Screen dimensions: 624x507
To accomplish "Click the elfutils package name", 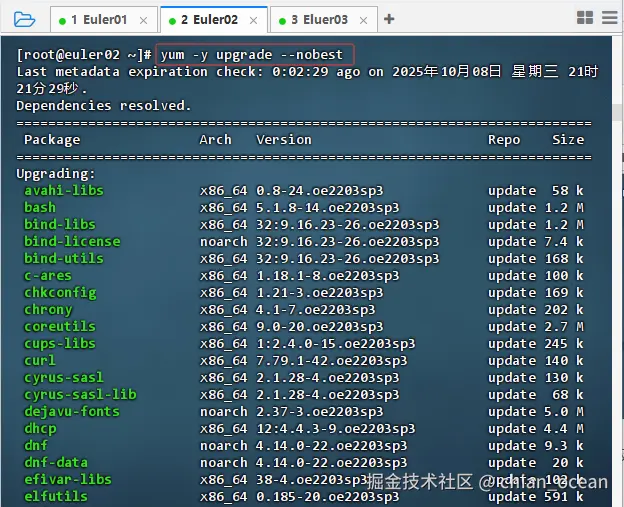I will click(56, 496).
